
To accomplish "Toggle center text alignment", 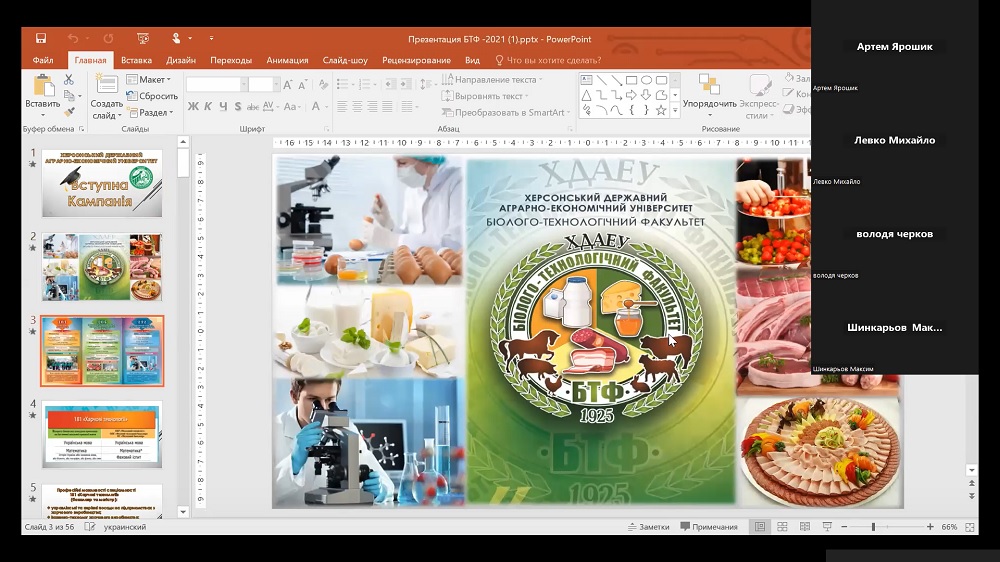I will click(x=357, y=107).
